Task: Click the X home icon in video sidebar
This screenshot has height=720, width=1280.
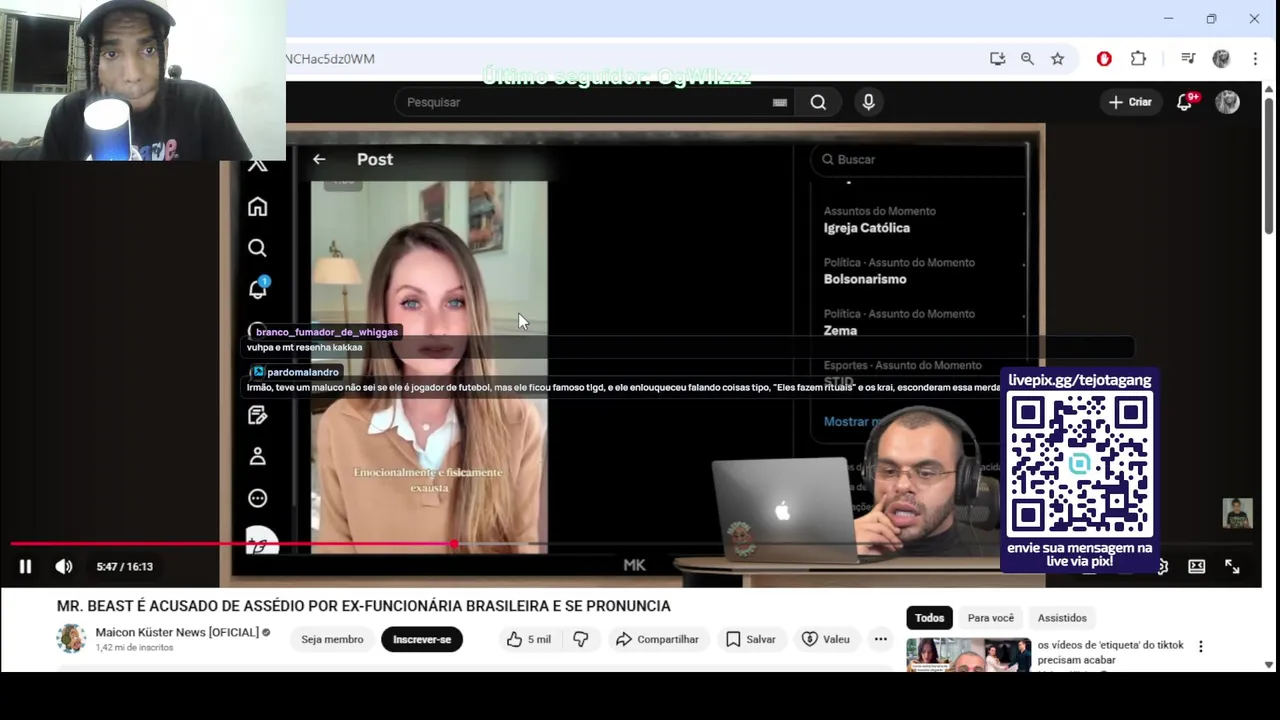Action: pyautogui.click(x=258, y=206)
